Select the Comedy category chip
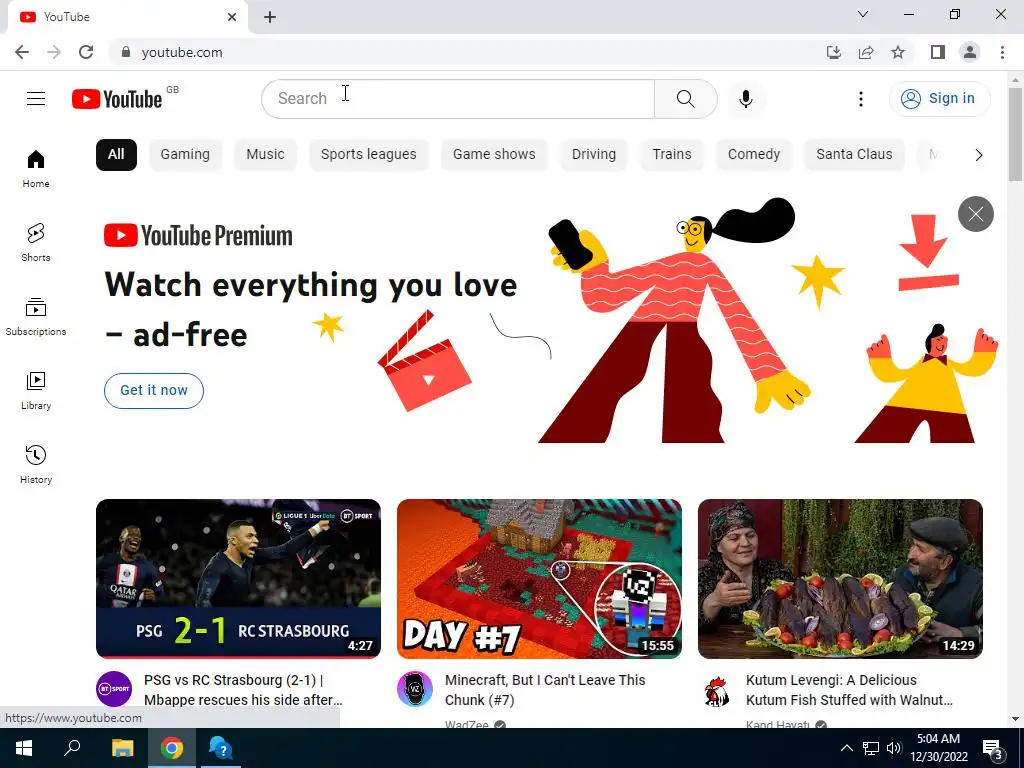This screenshot has height=768, width=1024. click(x=754, y=155)
